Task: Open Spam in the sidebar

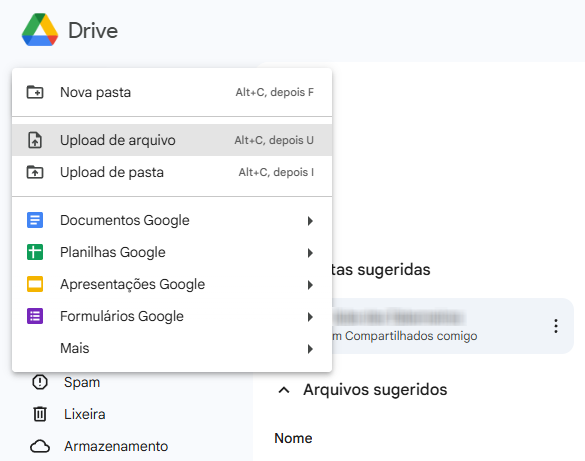Action: [82, 382]
